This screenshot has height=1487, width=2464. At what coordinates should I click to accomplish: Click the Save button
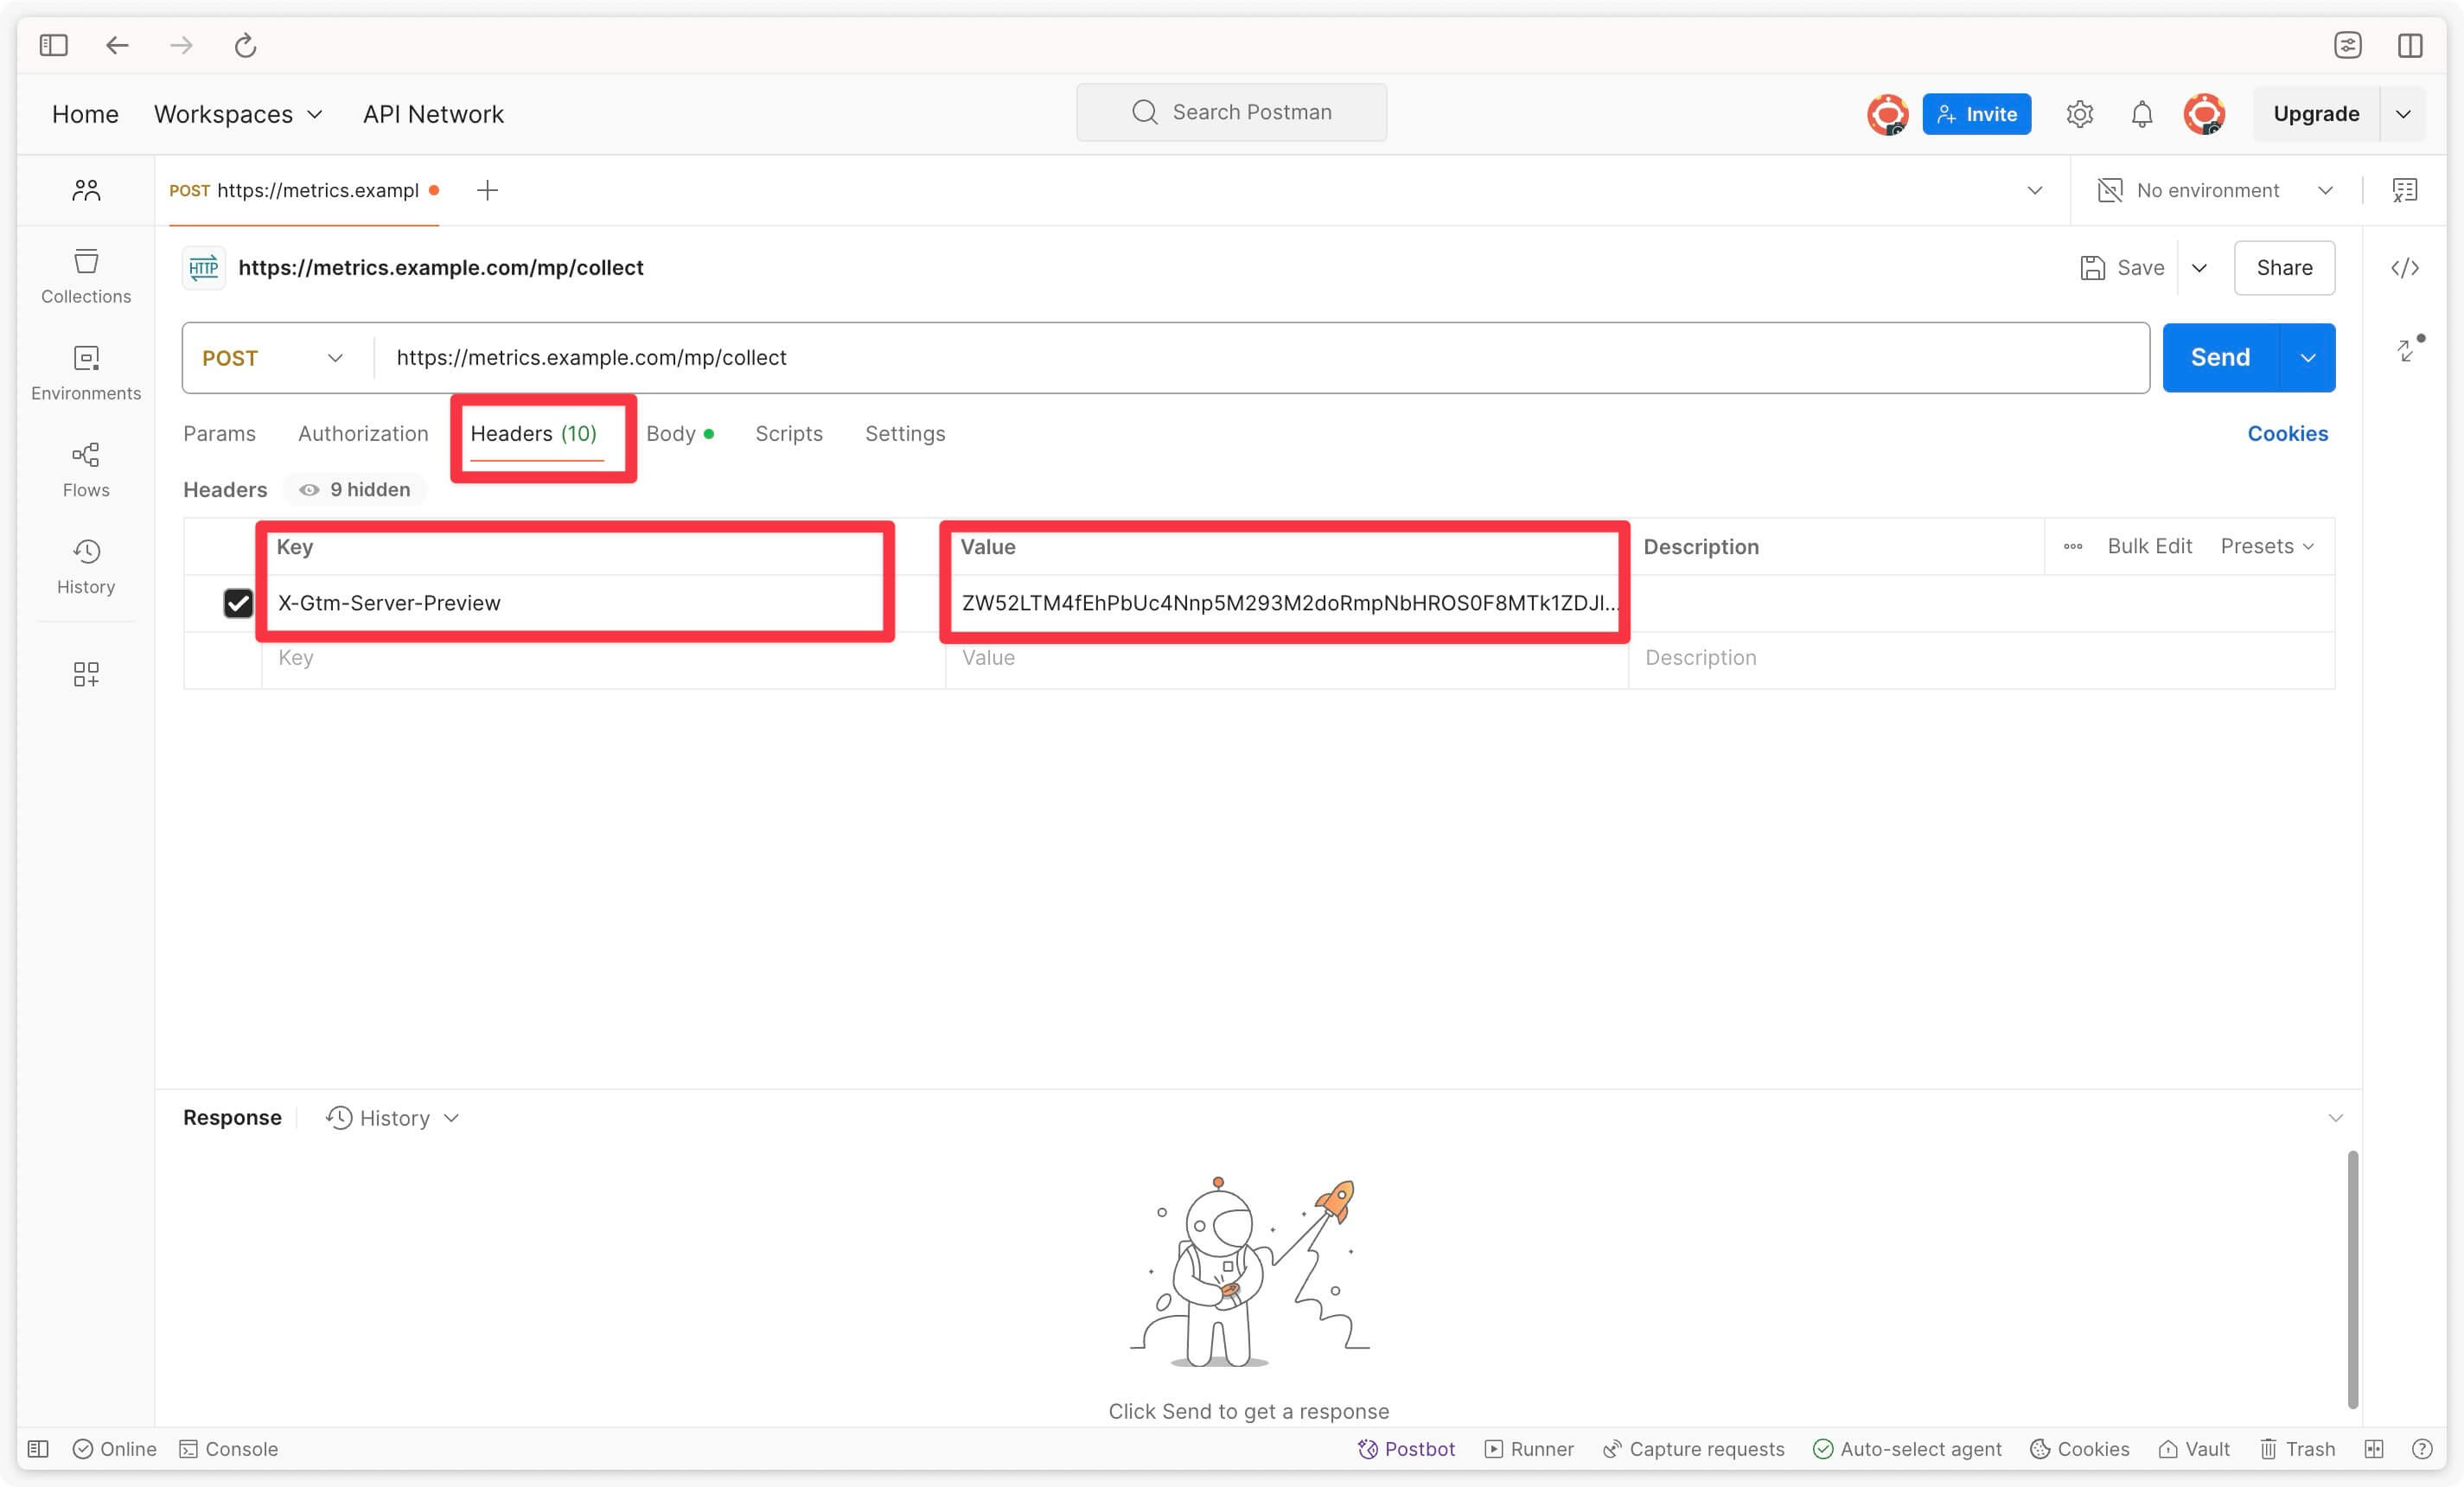pos(2122,268)
